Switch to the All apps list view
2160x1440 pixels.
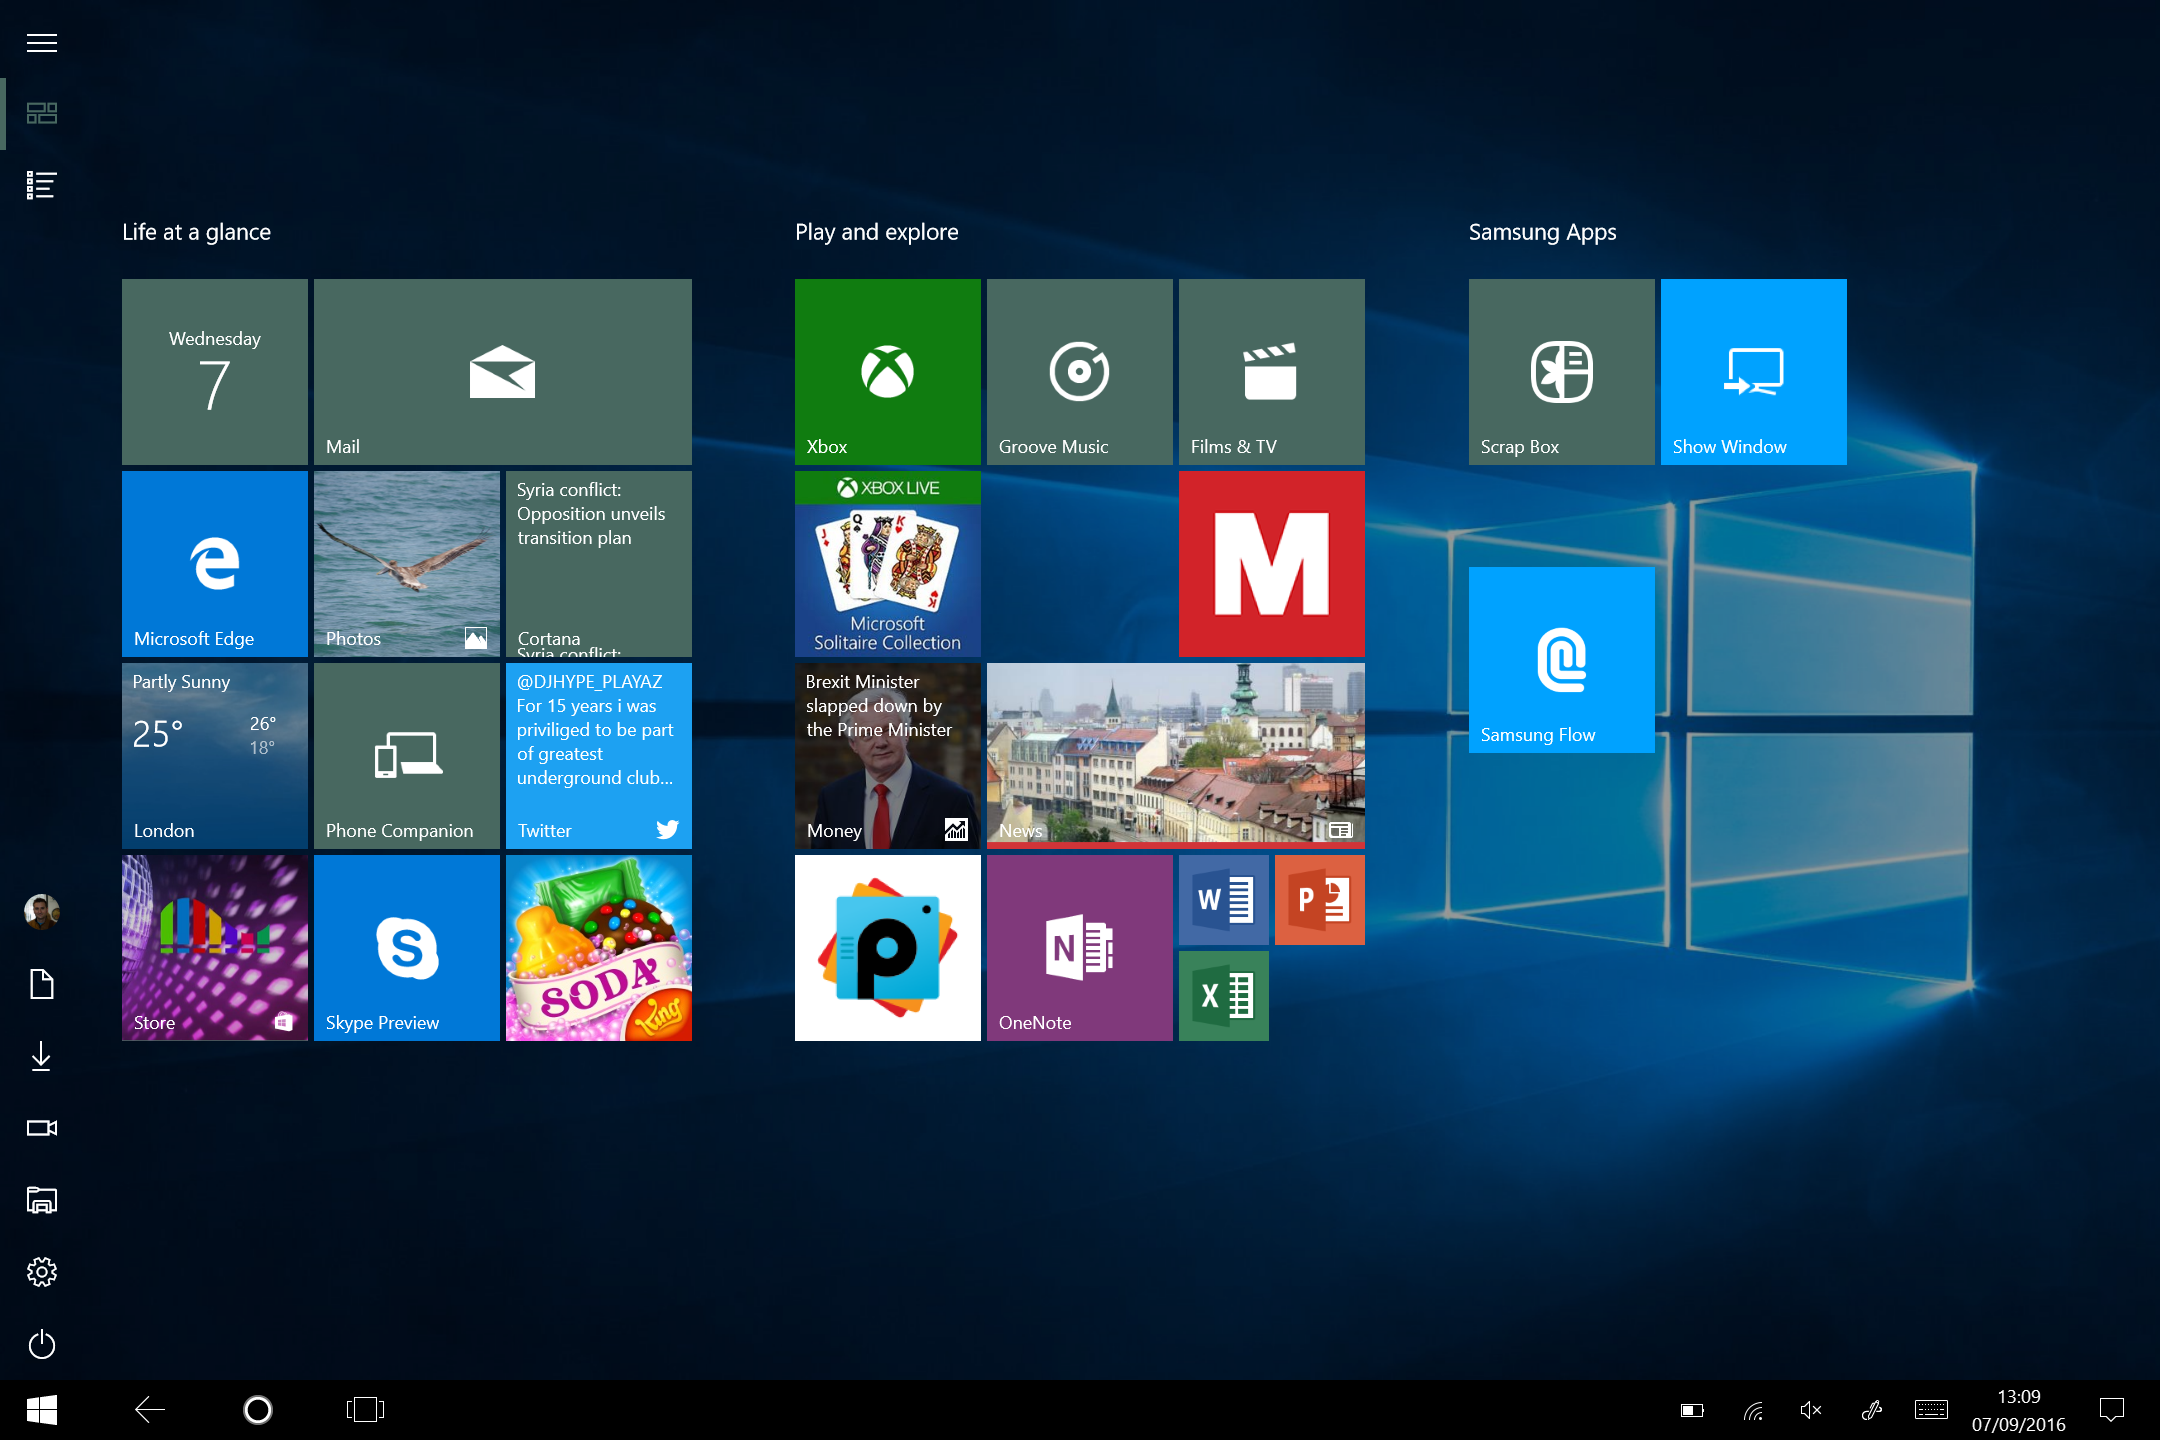pyautogui.click(x=41, y=185)
